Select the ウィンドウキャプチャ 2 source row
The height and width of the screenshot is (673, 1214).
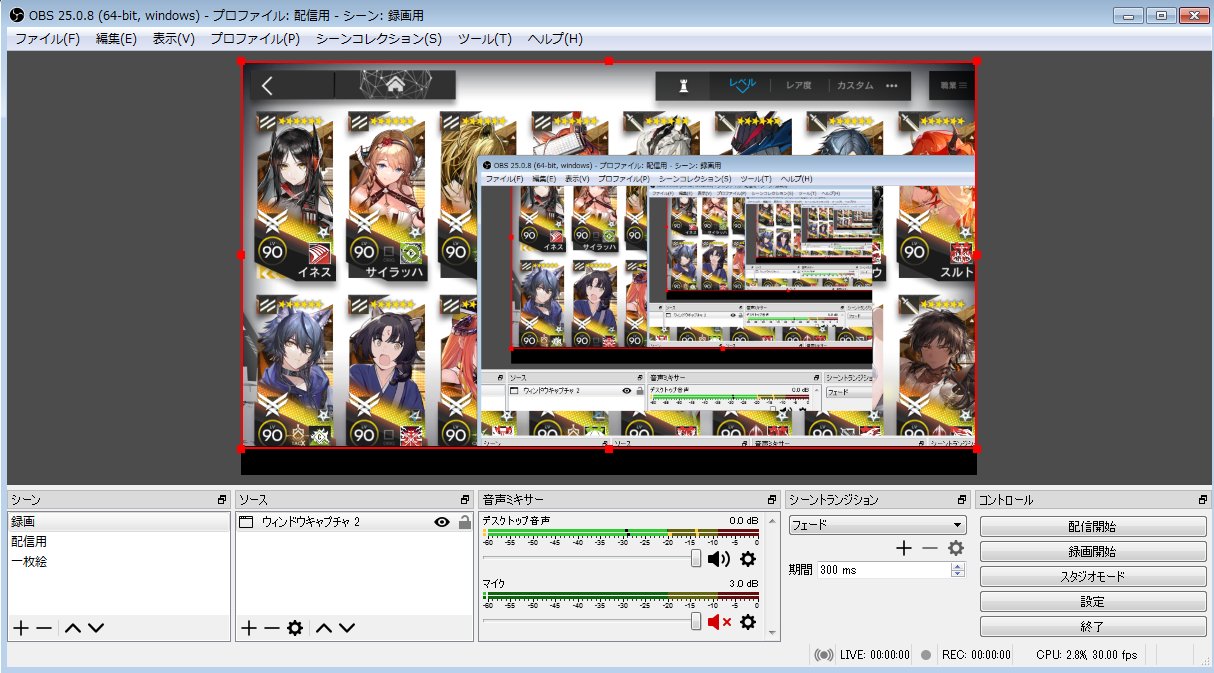(x=354, y=522)
